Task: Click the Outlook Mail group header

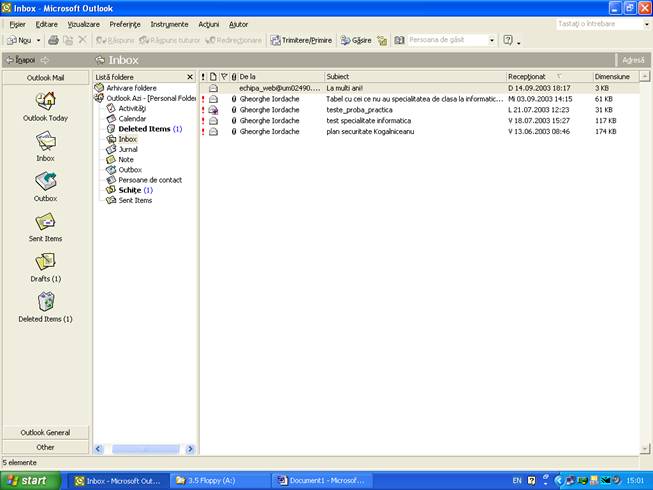Action: (x=45, y=78)
